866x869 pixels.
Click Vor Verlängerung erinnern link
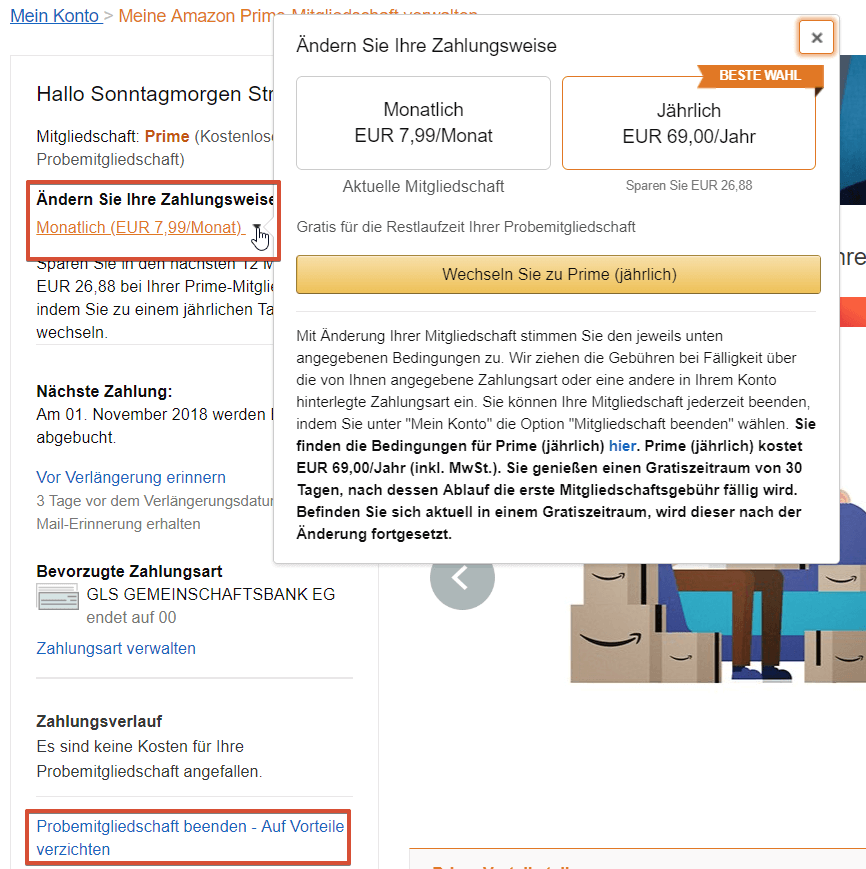[131, 477]
